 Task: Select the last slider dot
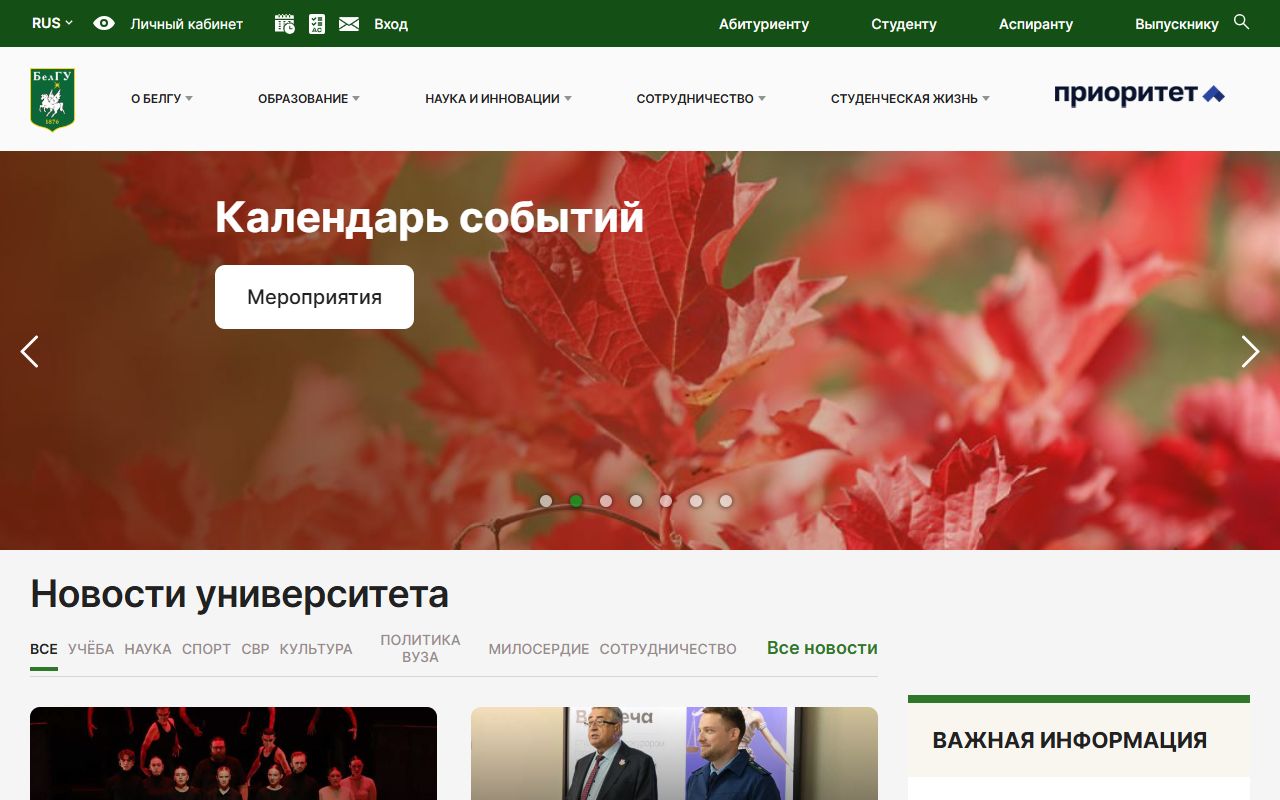click(x=726, y=501)
